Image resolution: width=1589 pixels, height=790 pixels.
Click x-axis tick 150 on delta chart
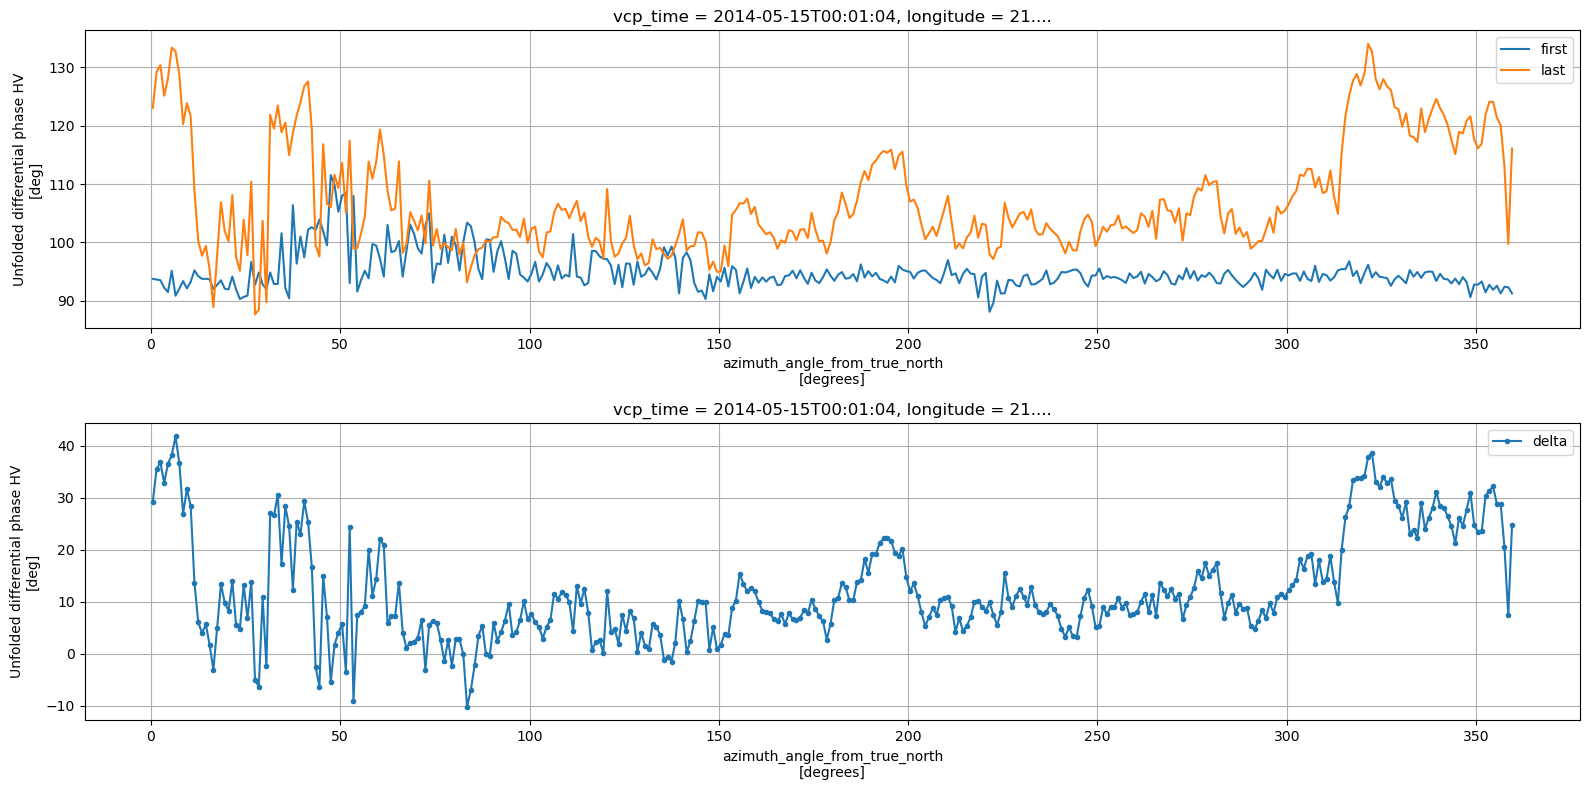coord(719,737)
